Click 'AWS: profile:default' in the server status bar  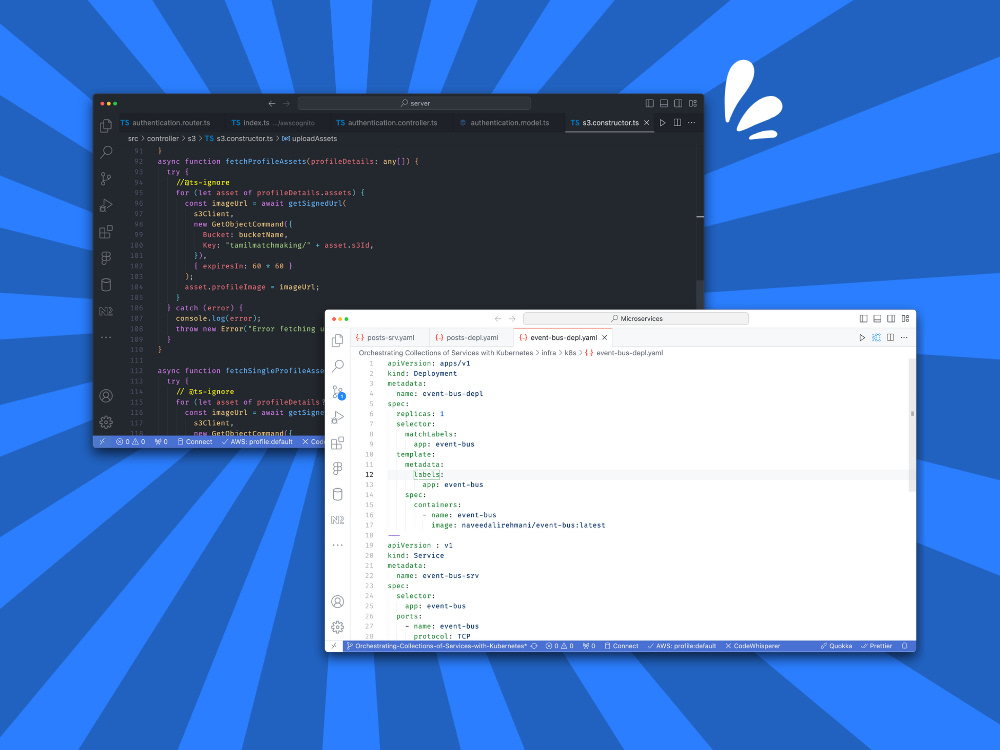tap(257, 441)
